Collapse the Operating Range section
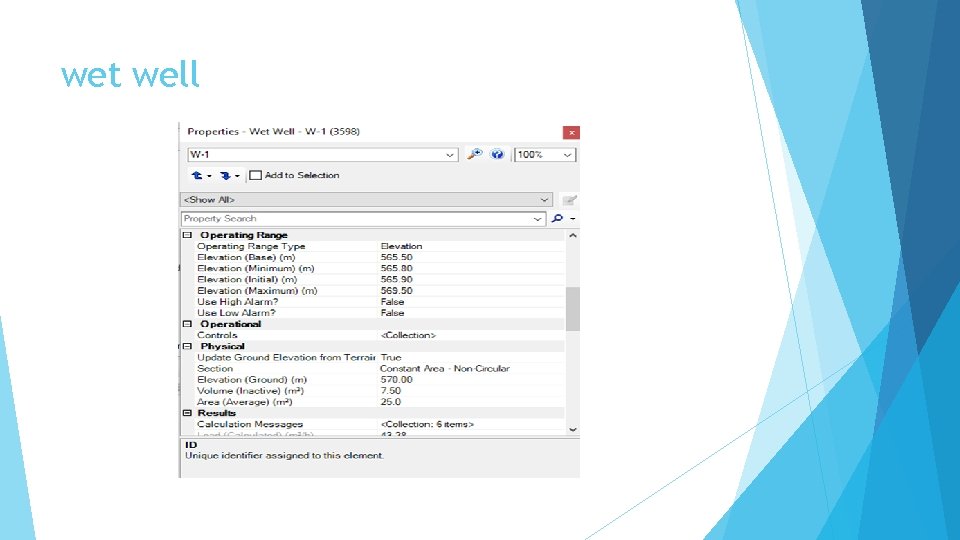Viewport: 960px width, 540px height. pyautogui.click(x=187, y=235)
